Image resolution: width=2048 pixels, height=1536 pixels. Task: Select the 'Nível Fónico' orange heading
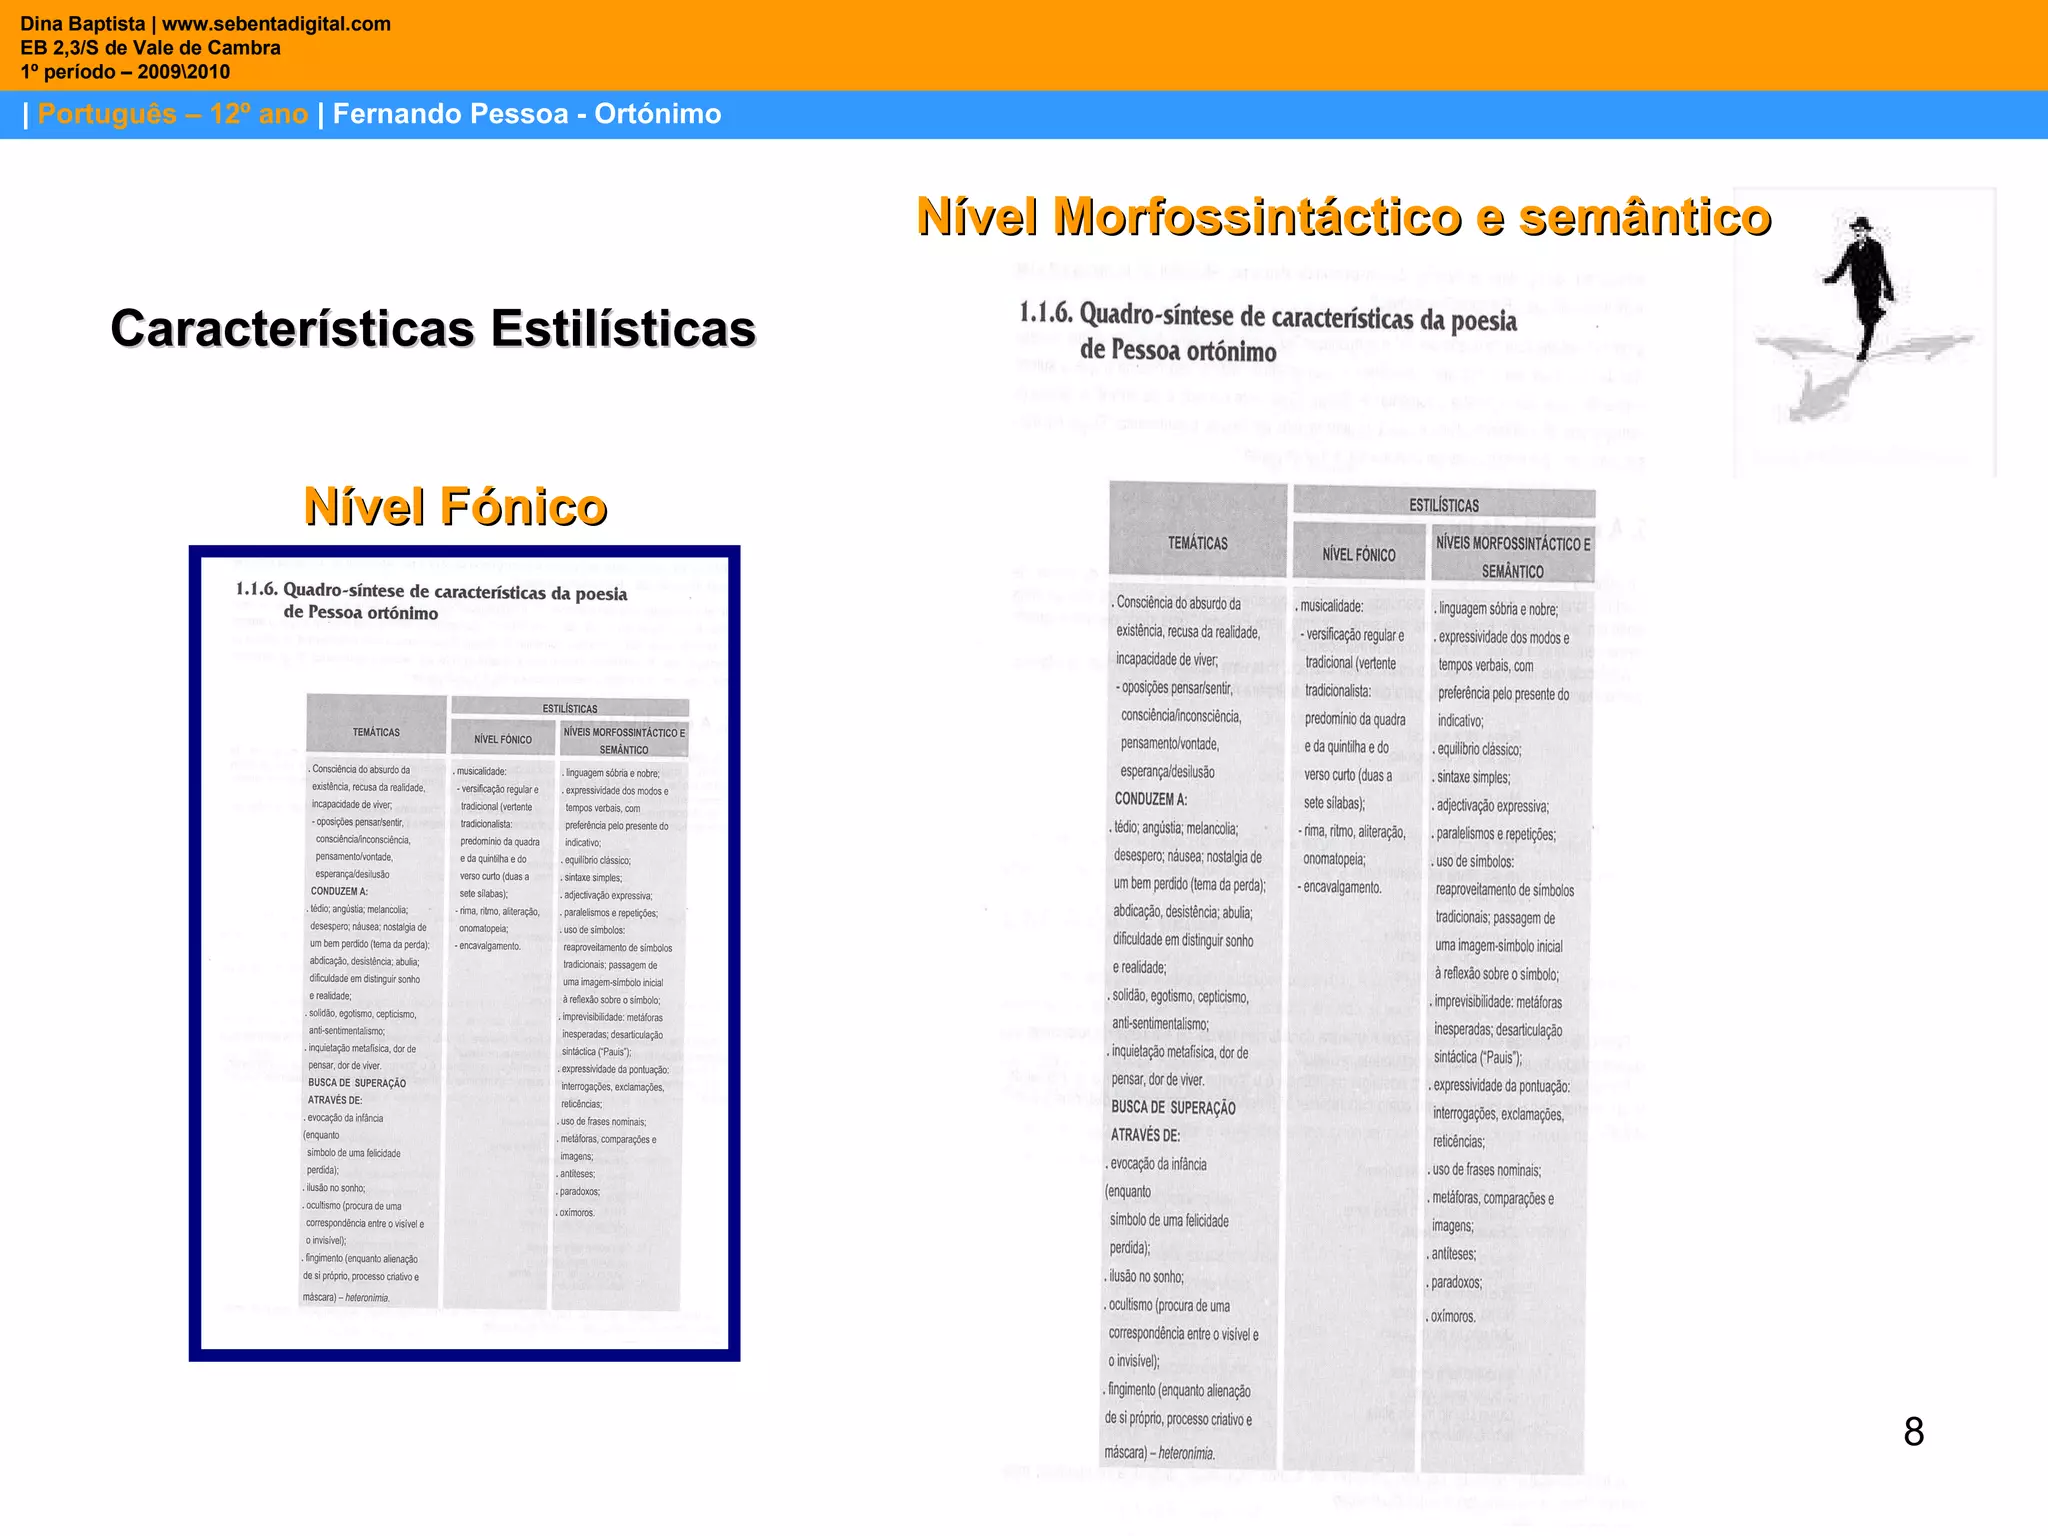pyautogui.click(x=455, y=506)
